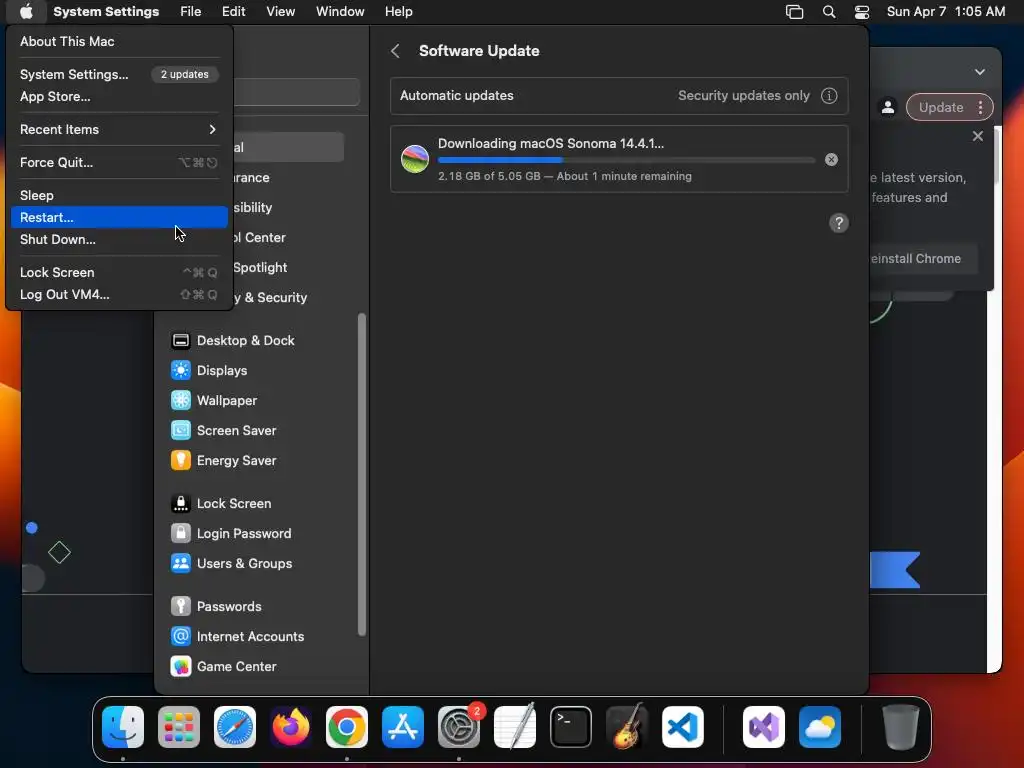1024x768 pixels.
Task: Open Chrome profile avatar icon
Action: tap(888, 108)
